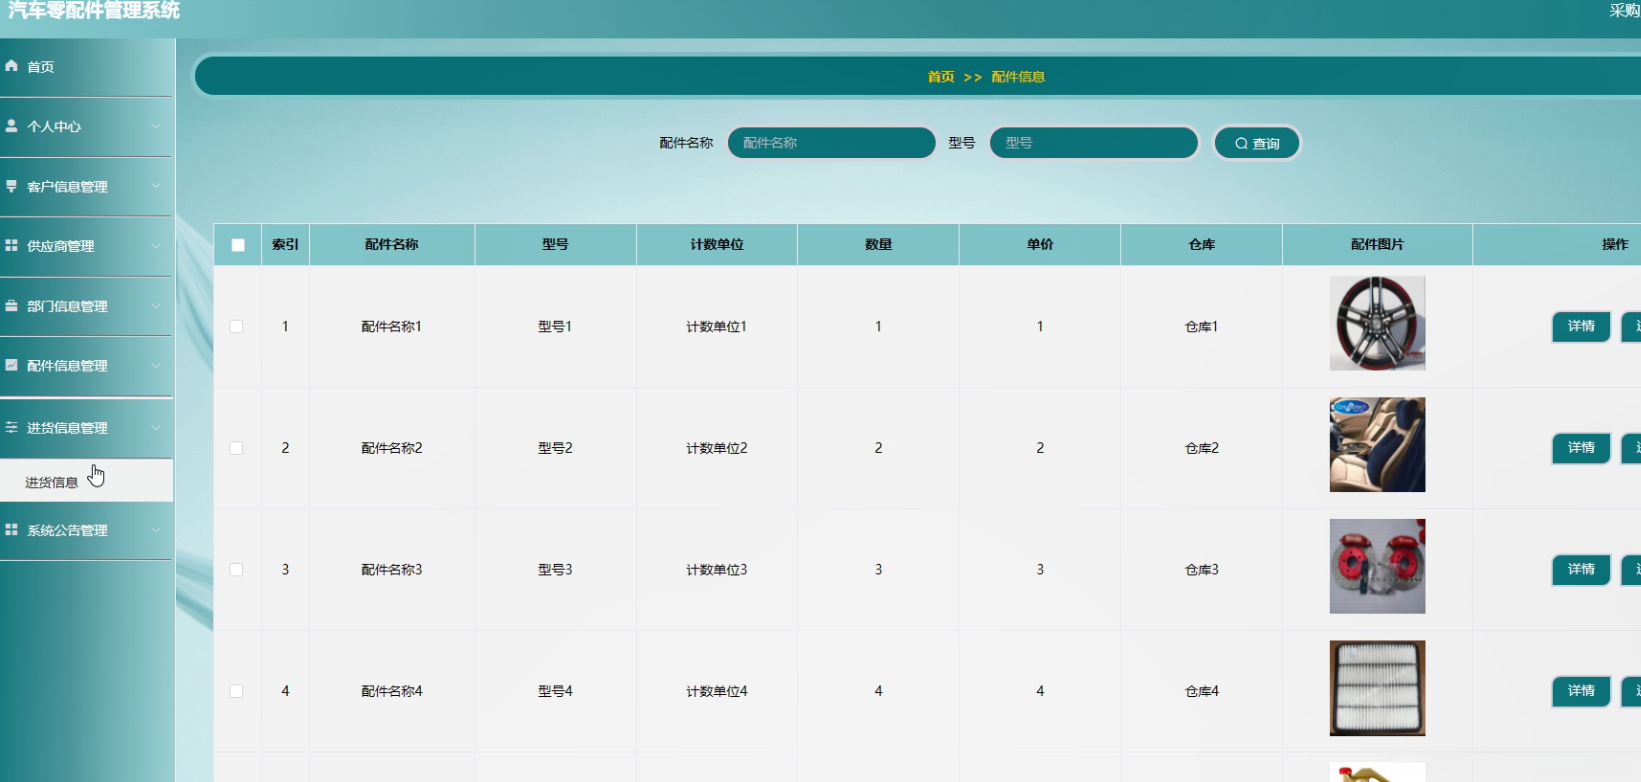Image resolution: width=1641 pixels, height=782 pixels.
Task: Click the 进货信息管理 sidebar icon
Action: pos(12,427)
